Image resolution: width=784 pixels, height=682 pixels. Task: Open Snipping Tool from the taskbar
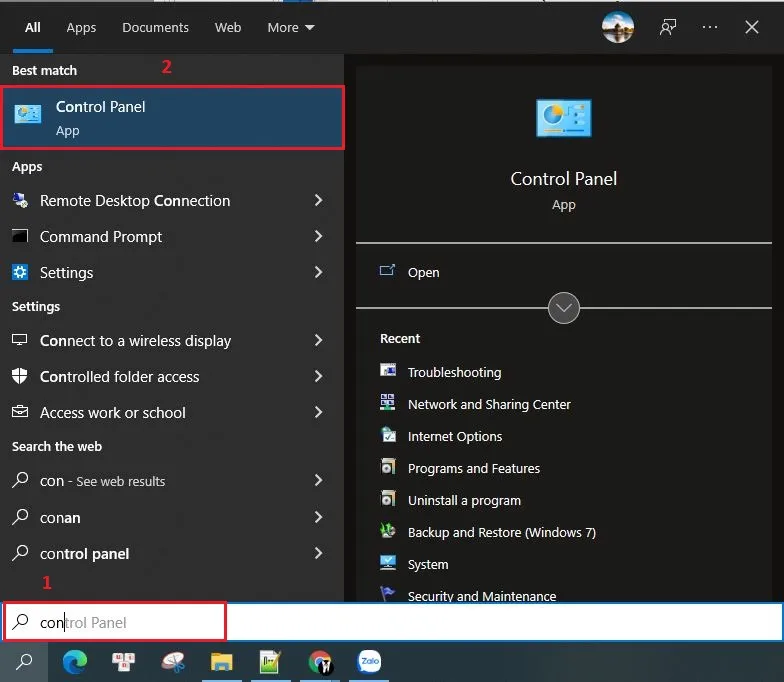coord(173,661)
